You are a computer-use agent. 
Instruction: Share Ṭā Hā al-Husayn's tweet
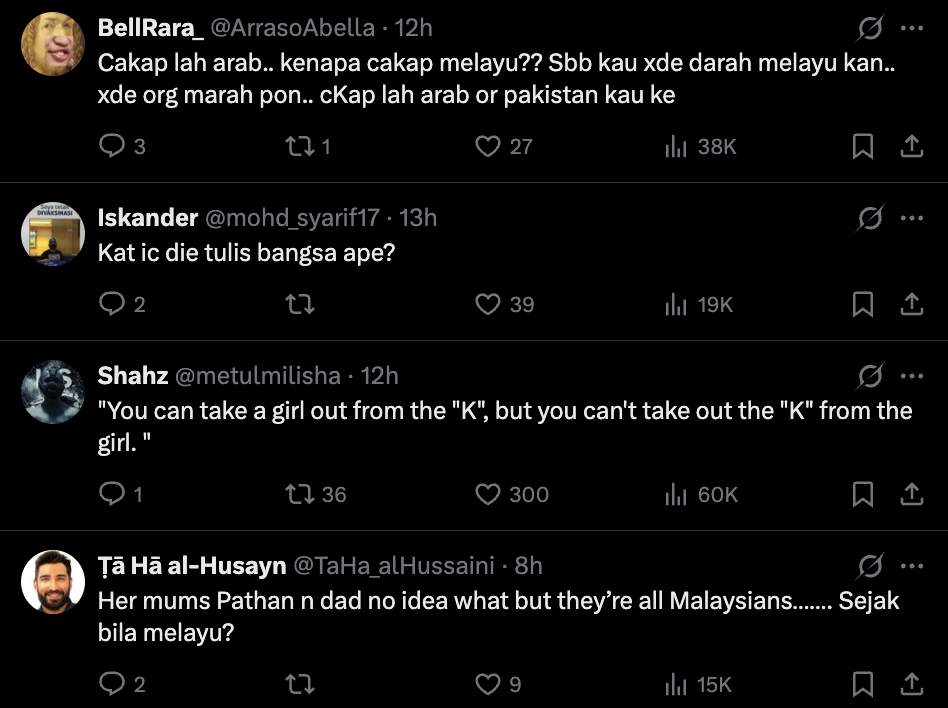(x=912, y=684)
